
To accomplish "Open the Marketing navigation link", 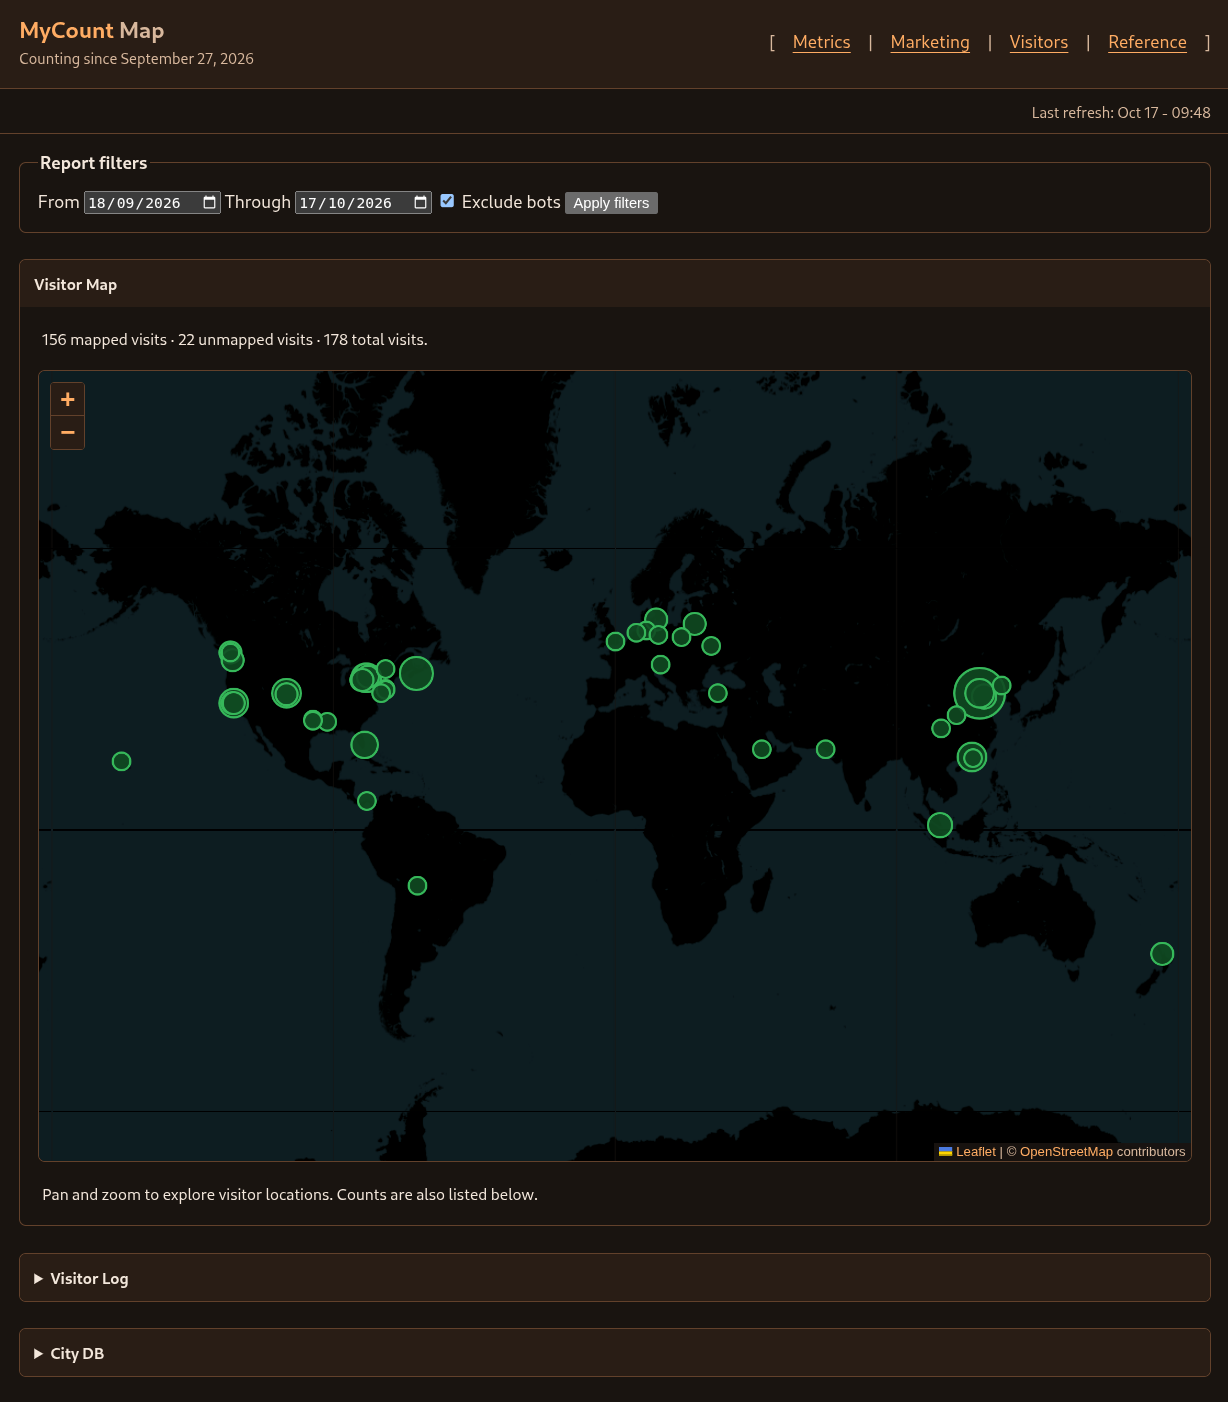I will tap(930, 42).
